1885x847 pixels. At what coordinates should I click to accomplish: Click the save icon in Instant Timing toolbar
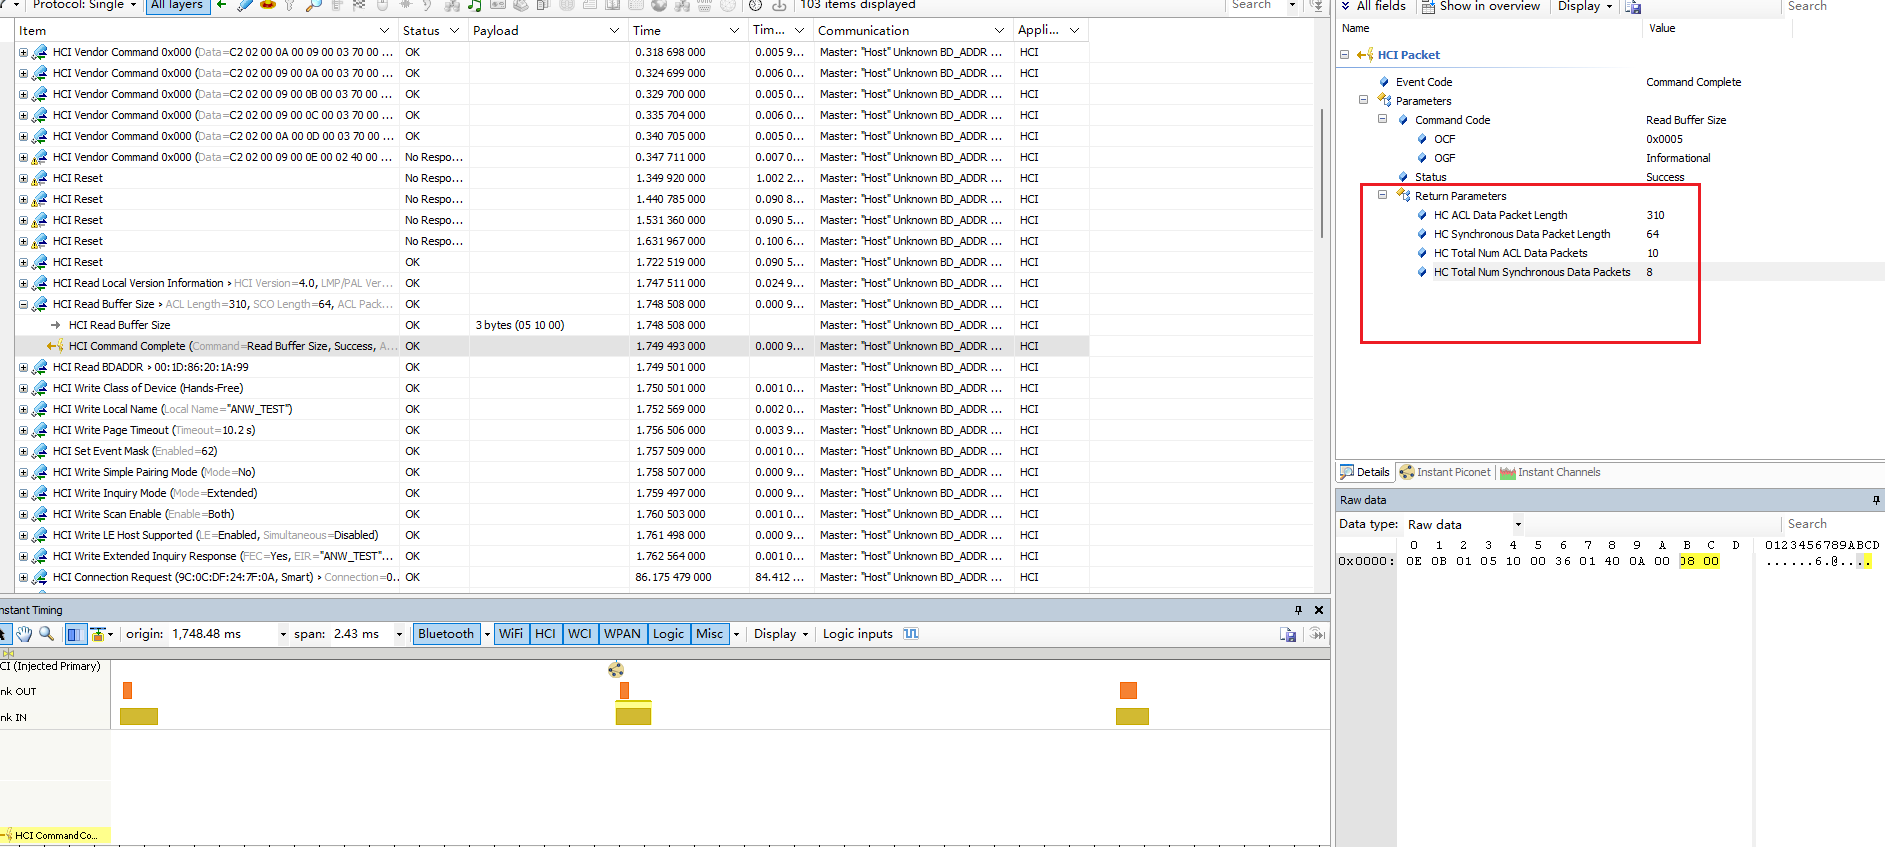(x=1288, y=634)
